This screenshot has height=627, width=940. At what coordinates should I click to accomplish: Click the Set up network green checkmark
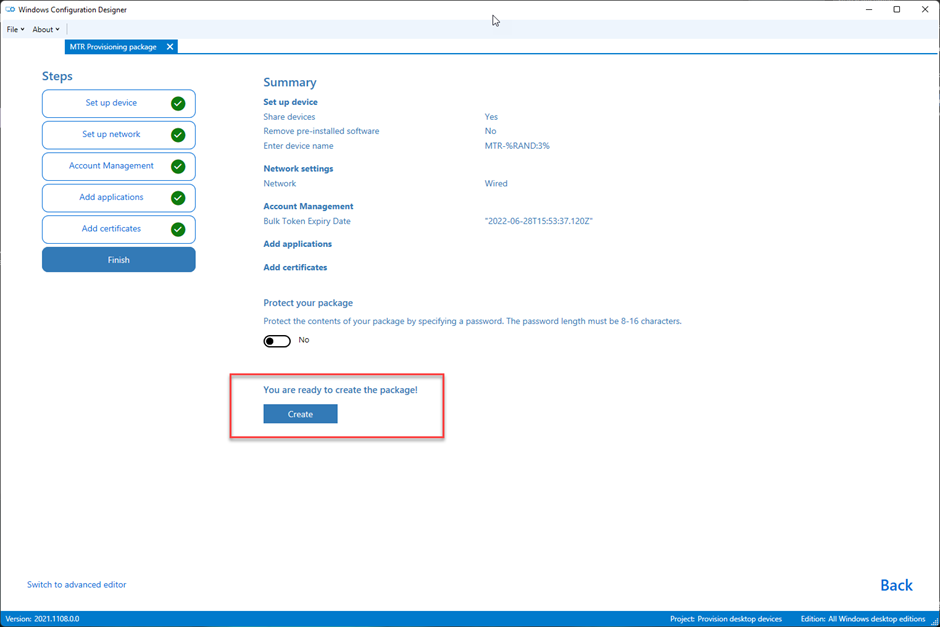pos(178,135)
